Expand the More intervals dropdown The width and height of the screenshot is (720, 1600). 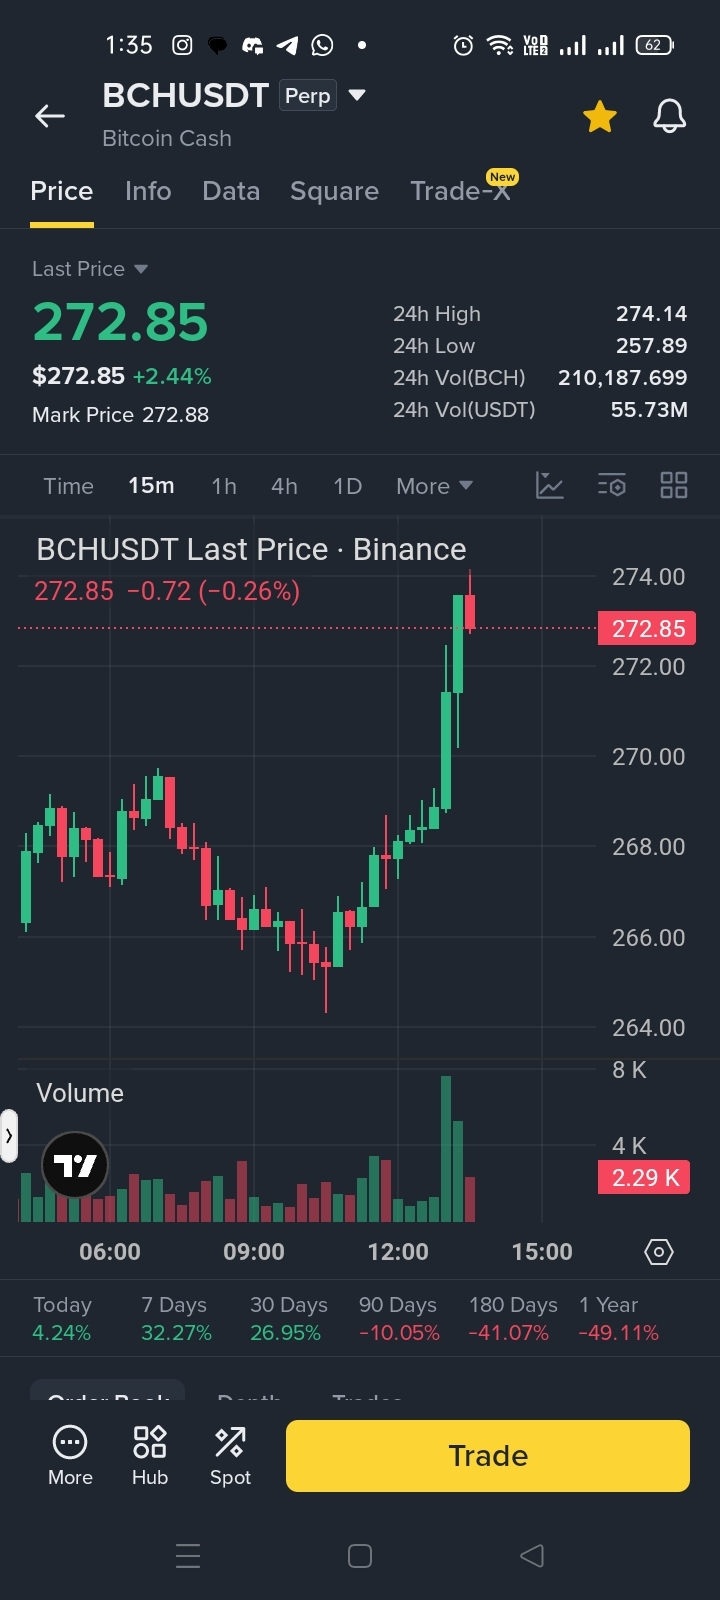tap(434, 486)
